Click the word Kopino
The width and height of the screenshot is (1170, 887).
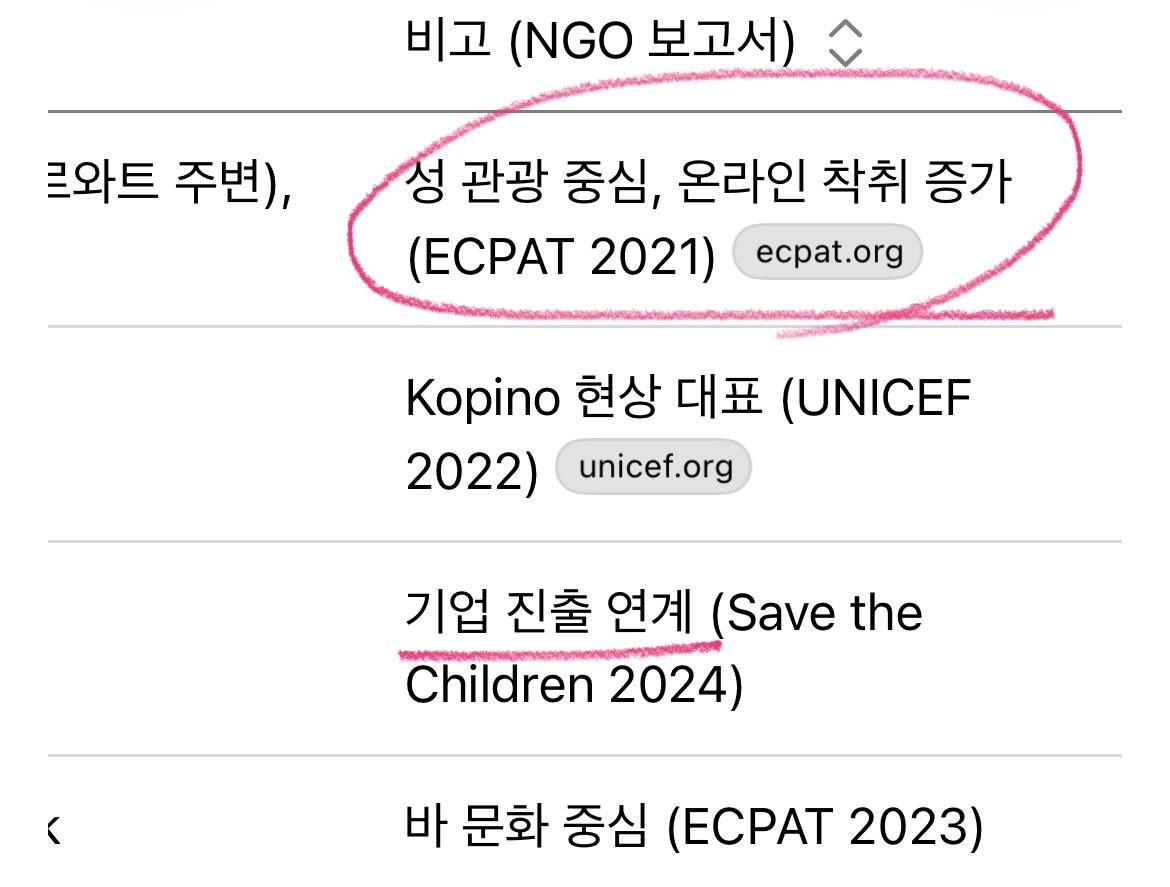(x=482, y=400)
